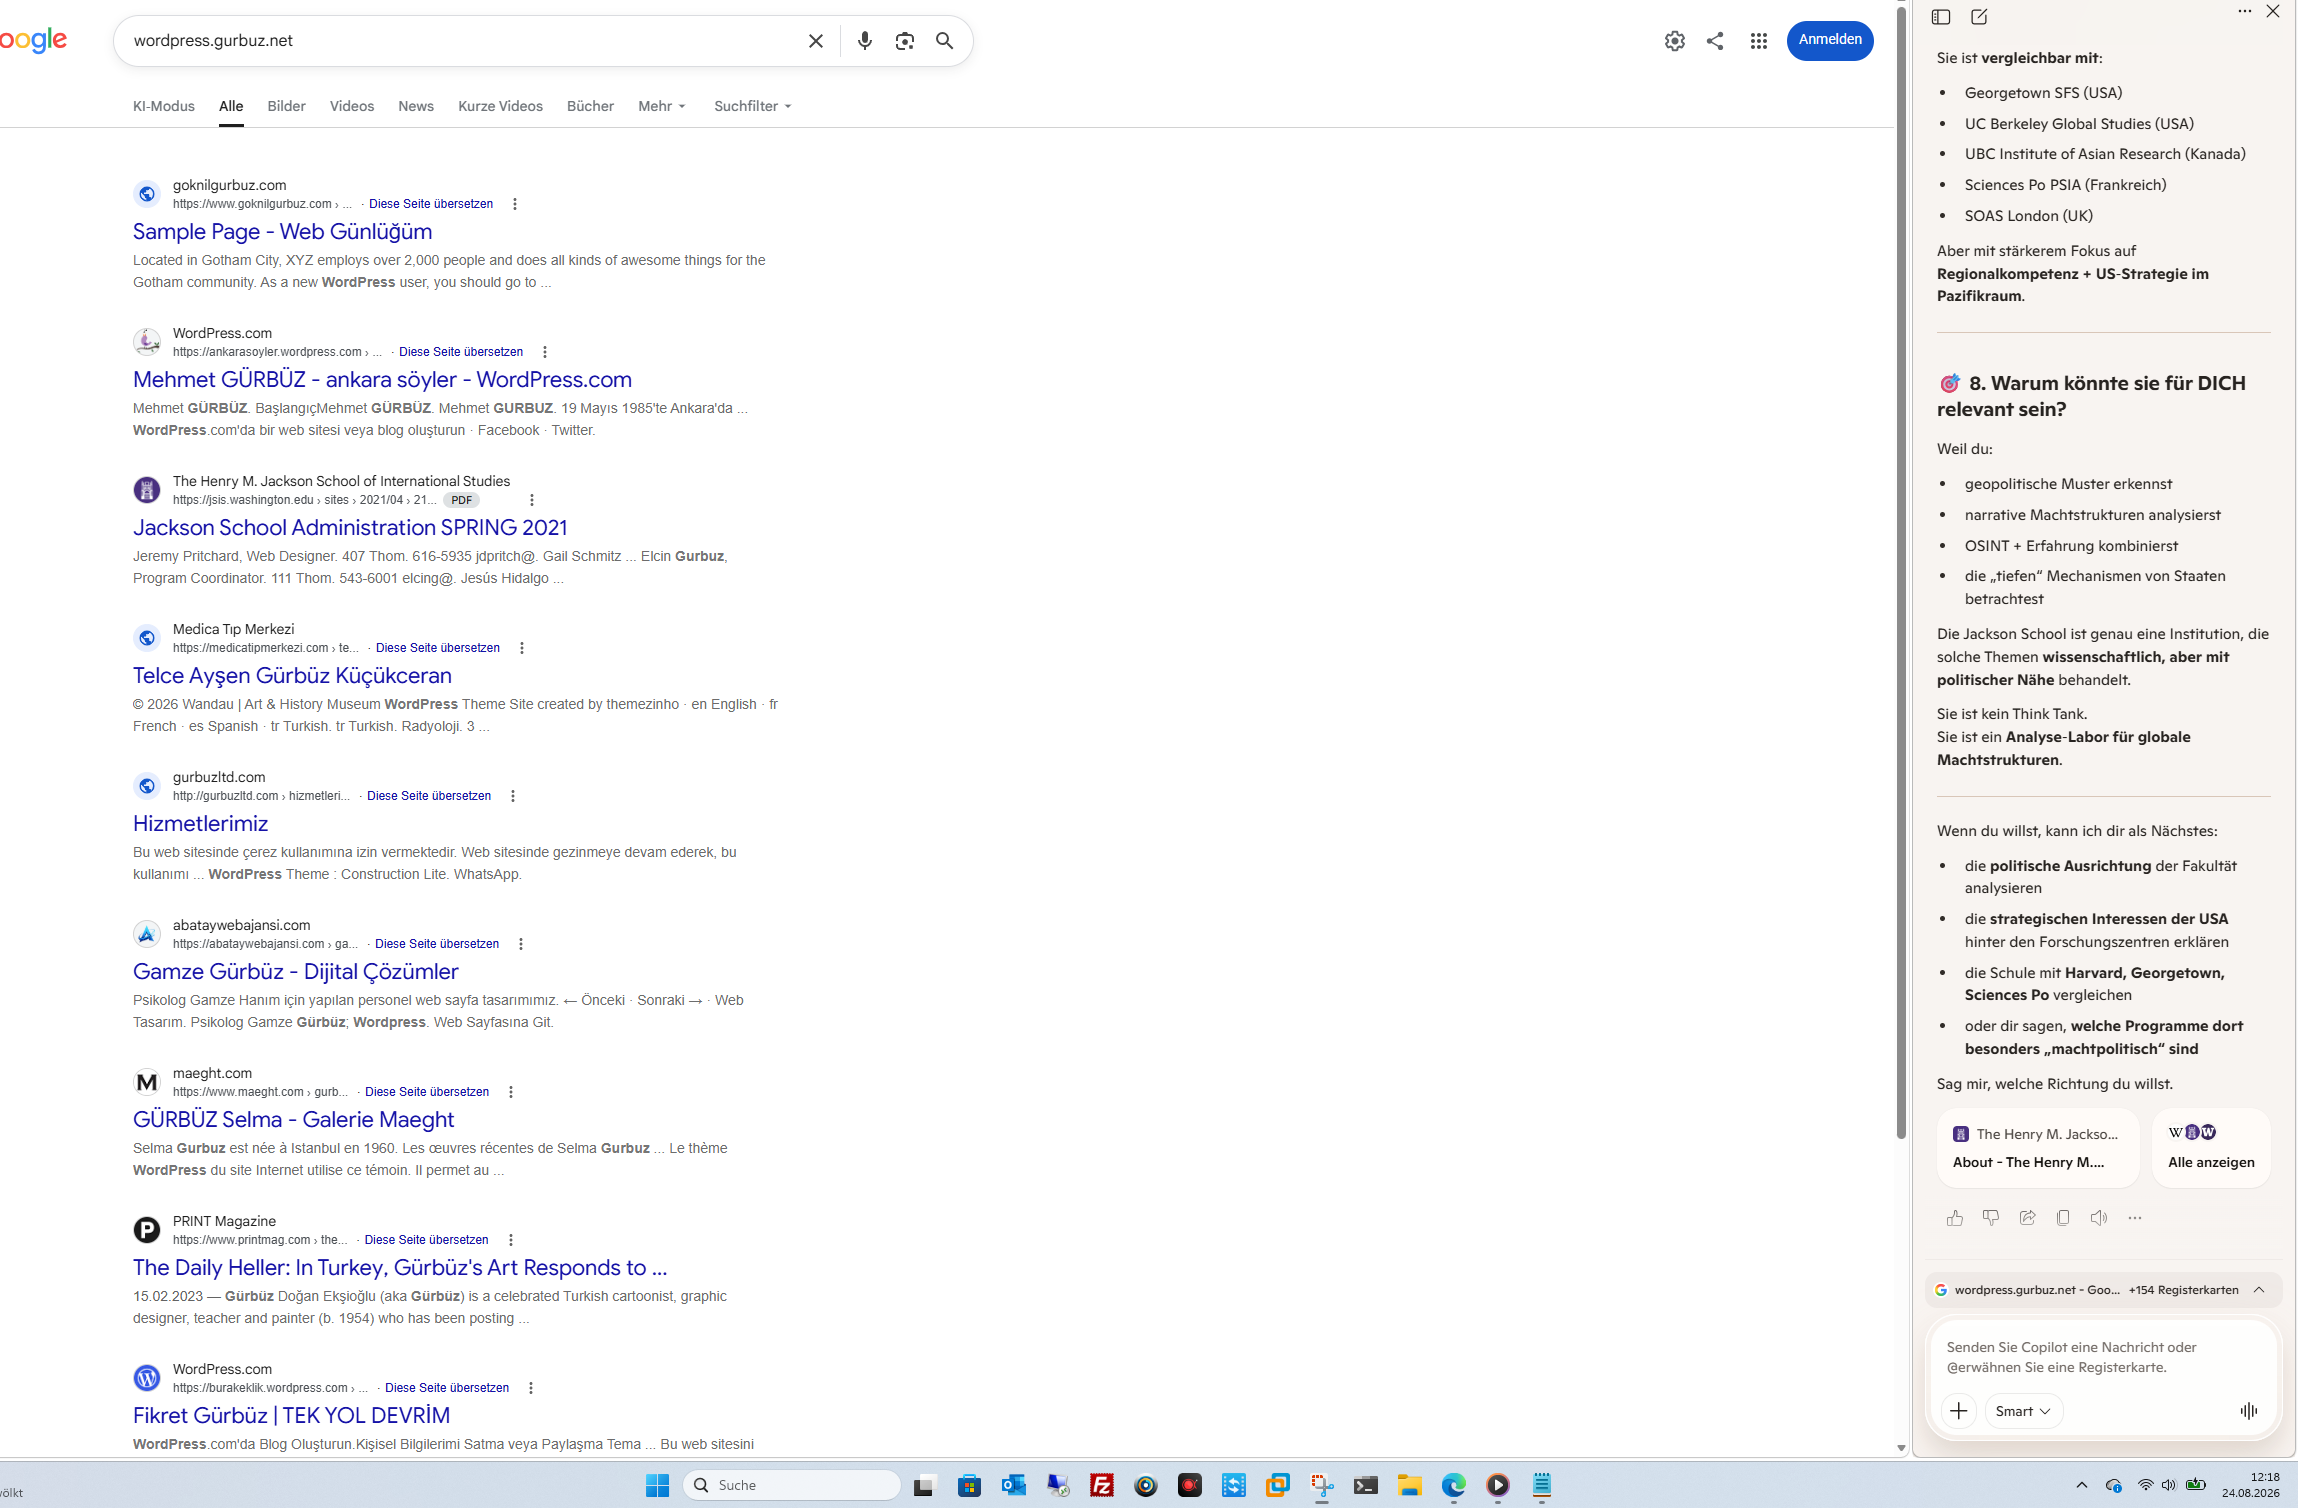2298x1508 pixels.
Task: Start voice search with the microphone icon
Action: point(865,41)
